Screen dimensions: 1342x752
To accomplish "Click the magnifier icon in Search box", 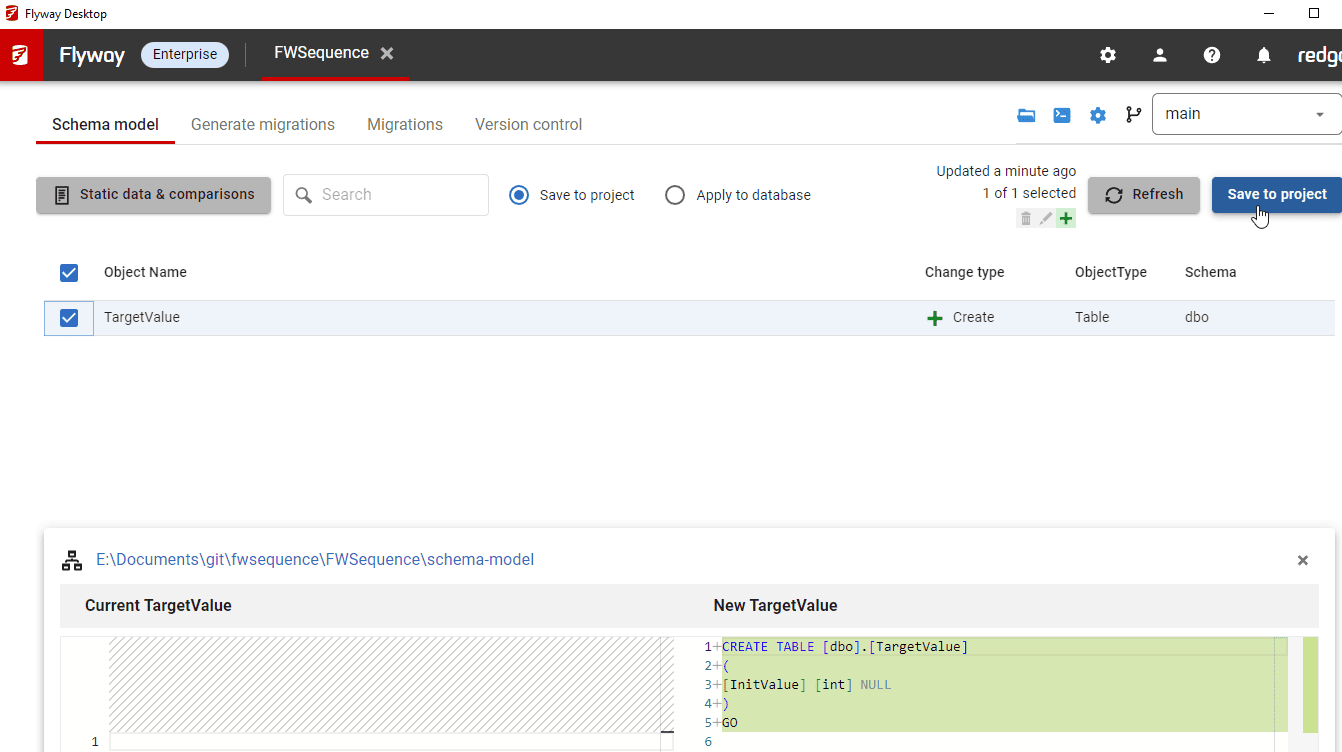I will (x=304, y=195).
